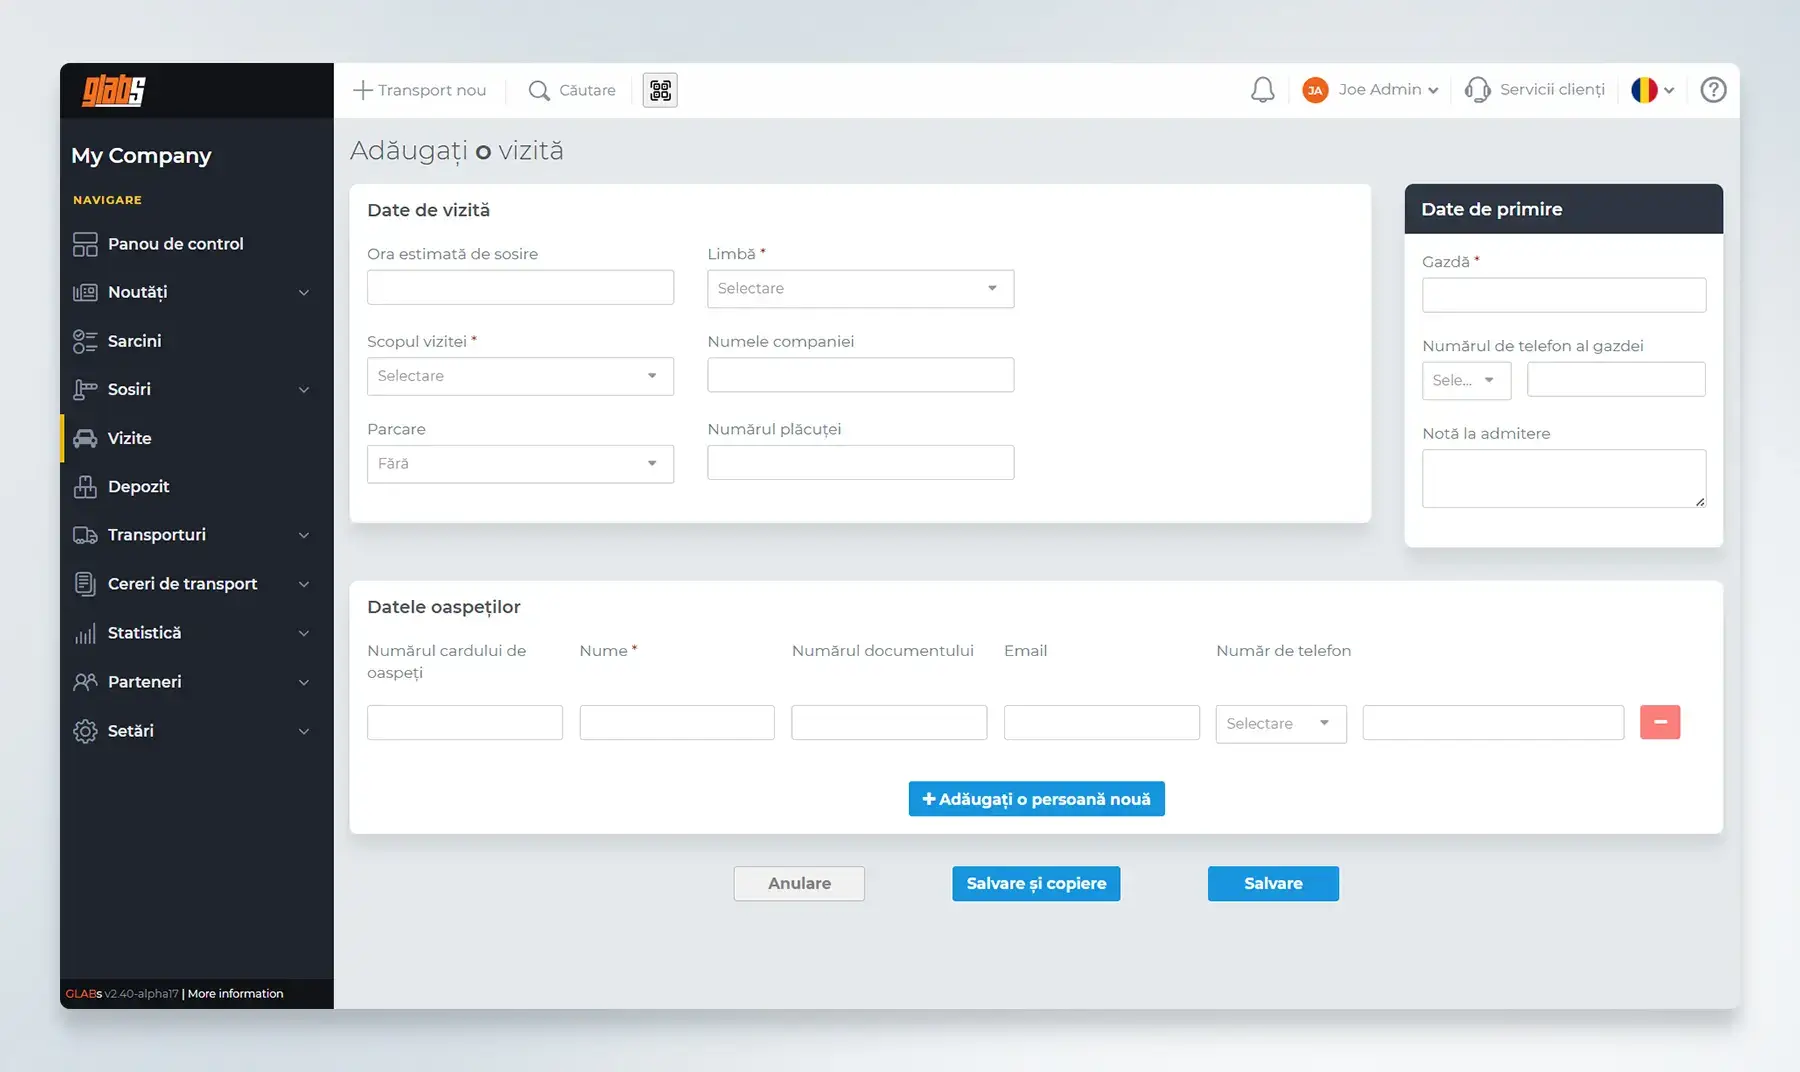
Task: Click the help question mark icon
Action: [1713, 90]
